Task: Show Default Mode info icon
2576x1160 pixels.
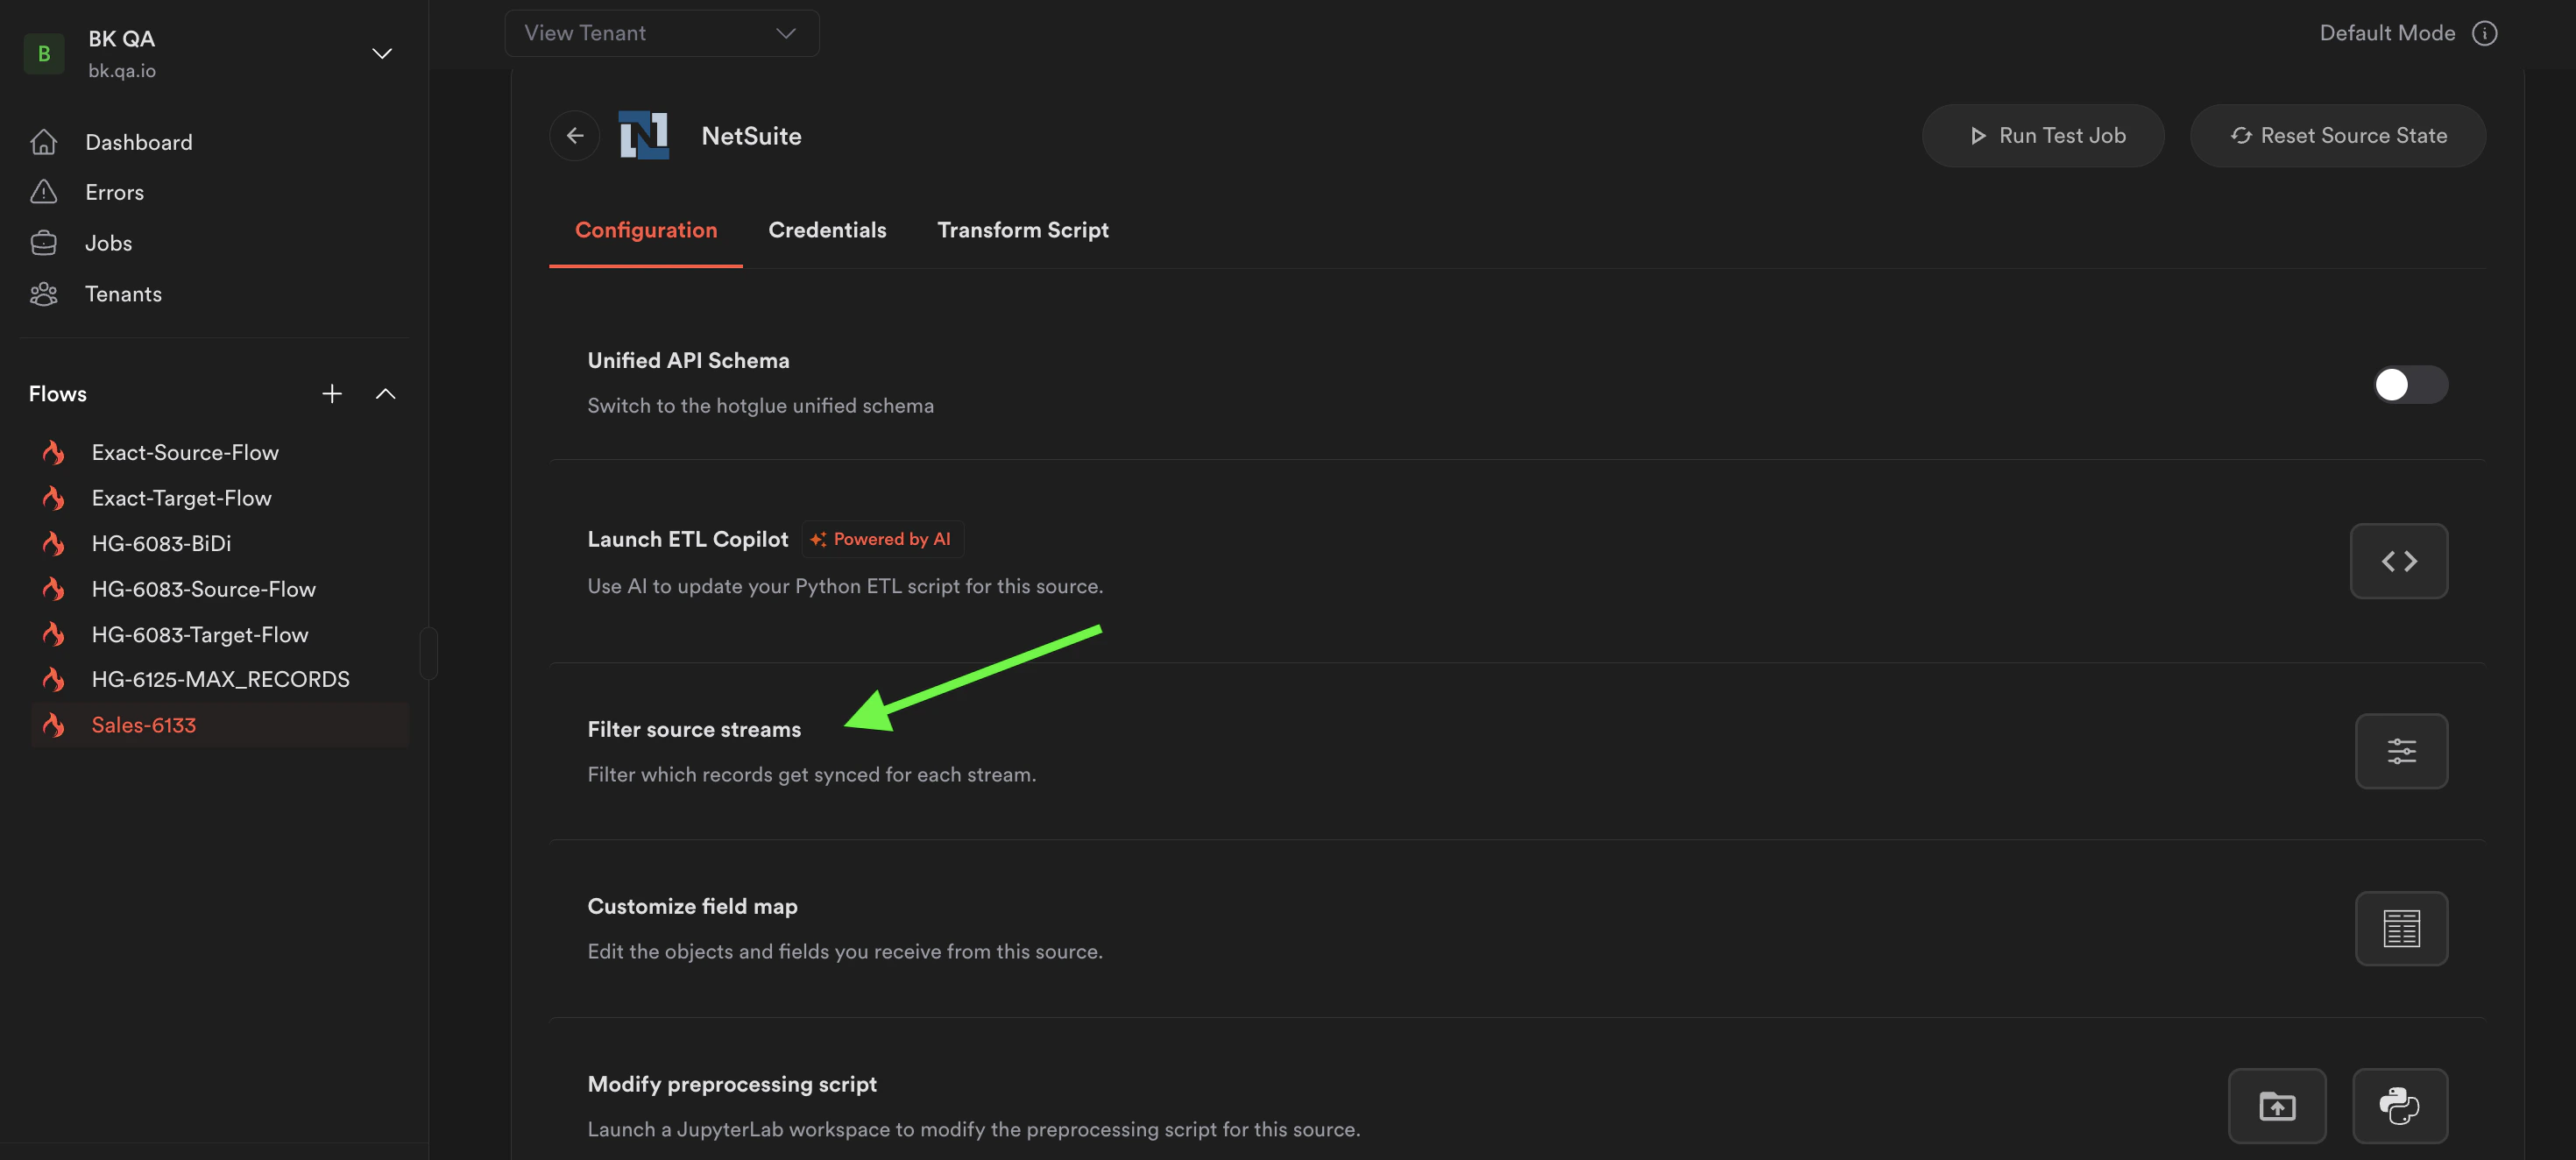Action: click(x=2485, y=33)
